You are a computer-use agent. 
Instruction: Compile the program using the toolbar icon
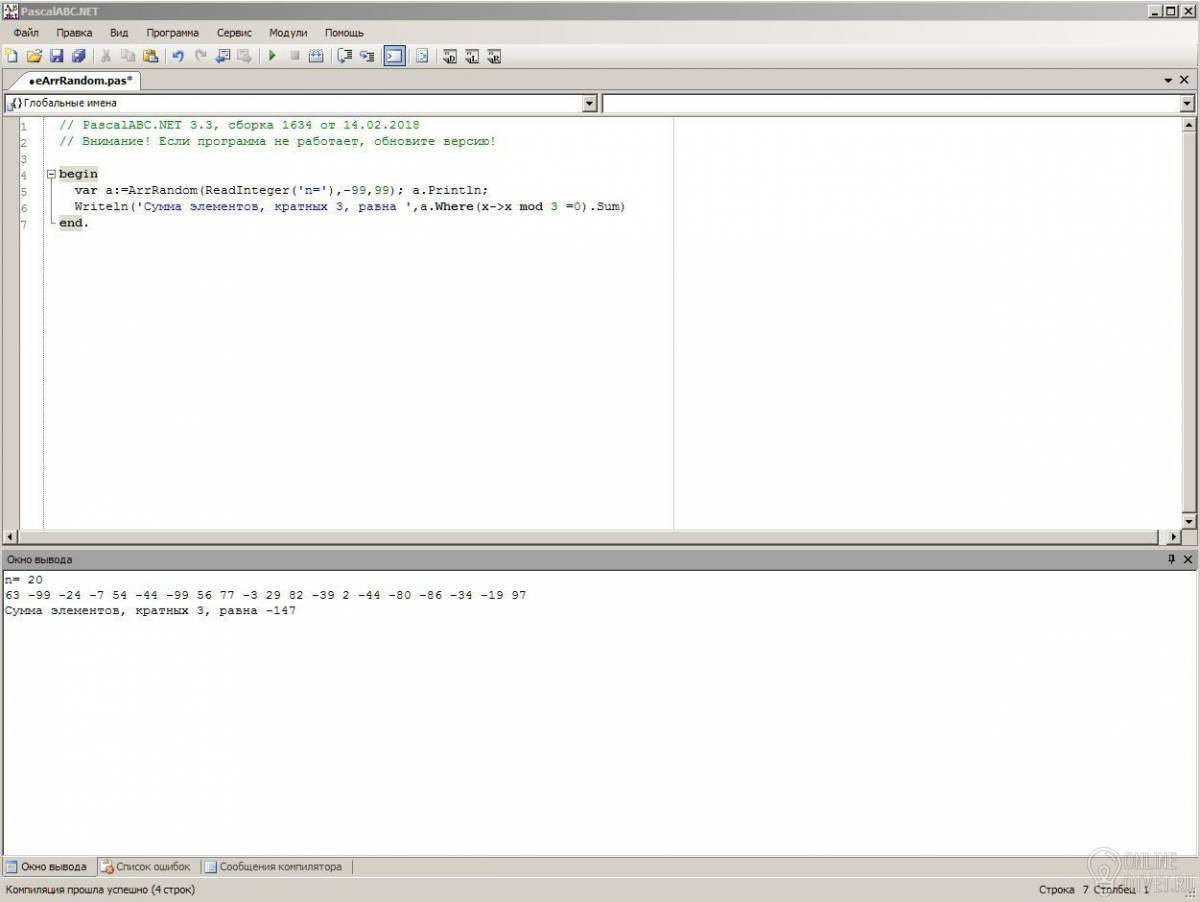pos(316,56)
